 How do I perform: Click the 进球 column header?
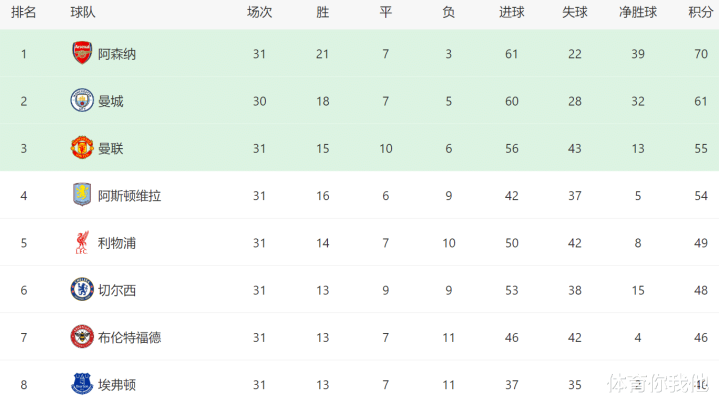click(511, 13)
